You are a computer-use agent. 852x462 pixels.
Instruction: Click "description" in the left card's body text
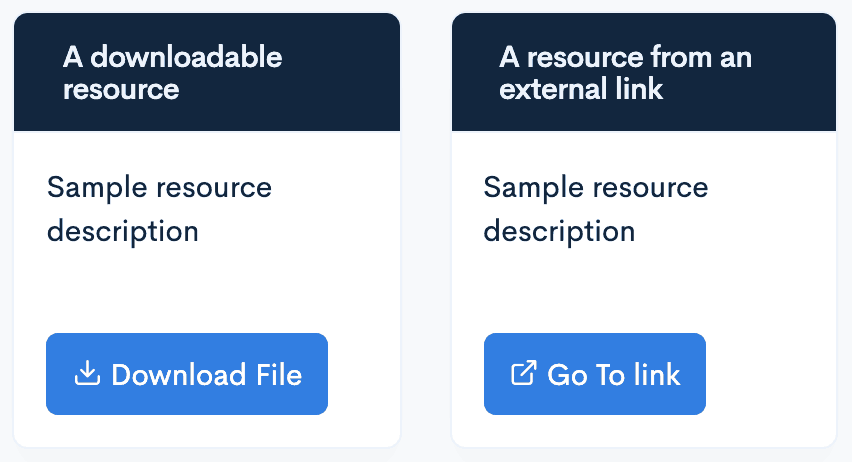pyautogui.click(x=123, y=231)
